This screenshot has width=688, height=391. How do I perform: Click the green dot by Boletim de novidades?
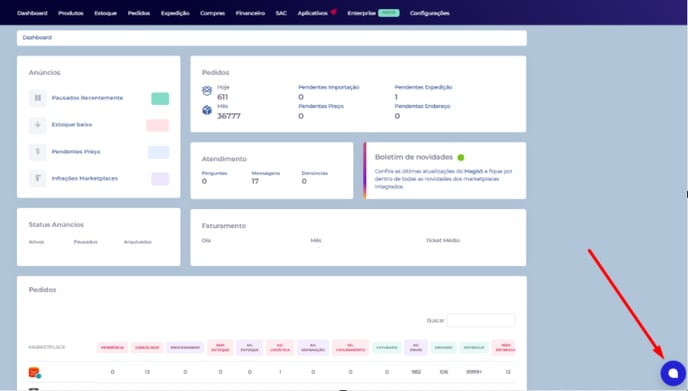(x=461, y=158)
